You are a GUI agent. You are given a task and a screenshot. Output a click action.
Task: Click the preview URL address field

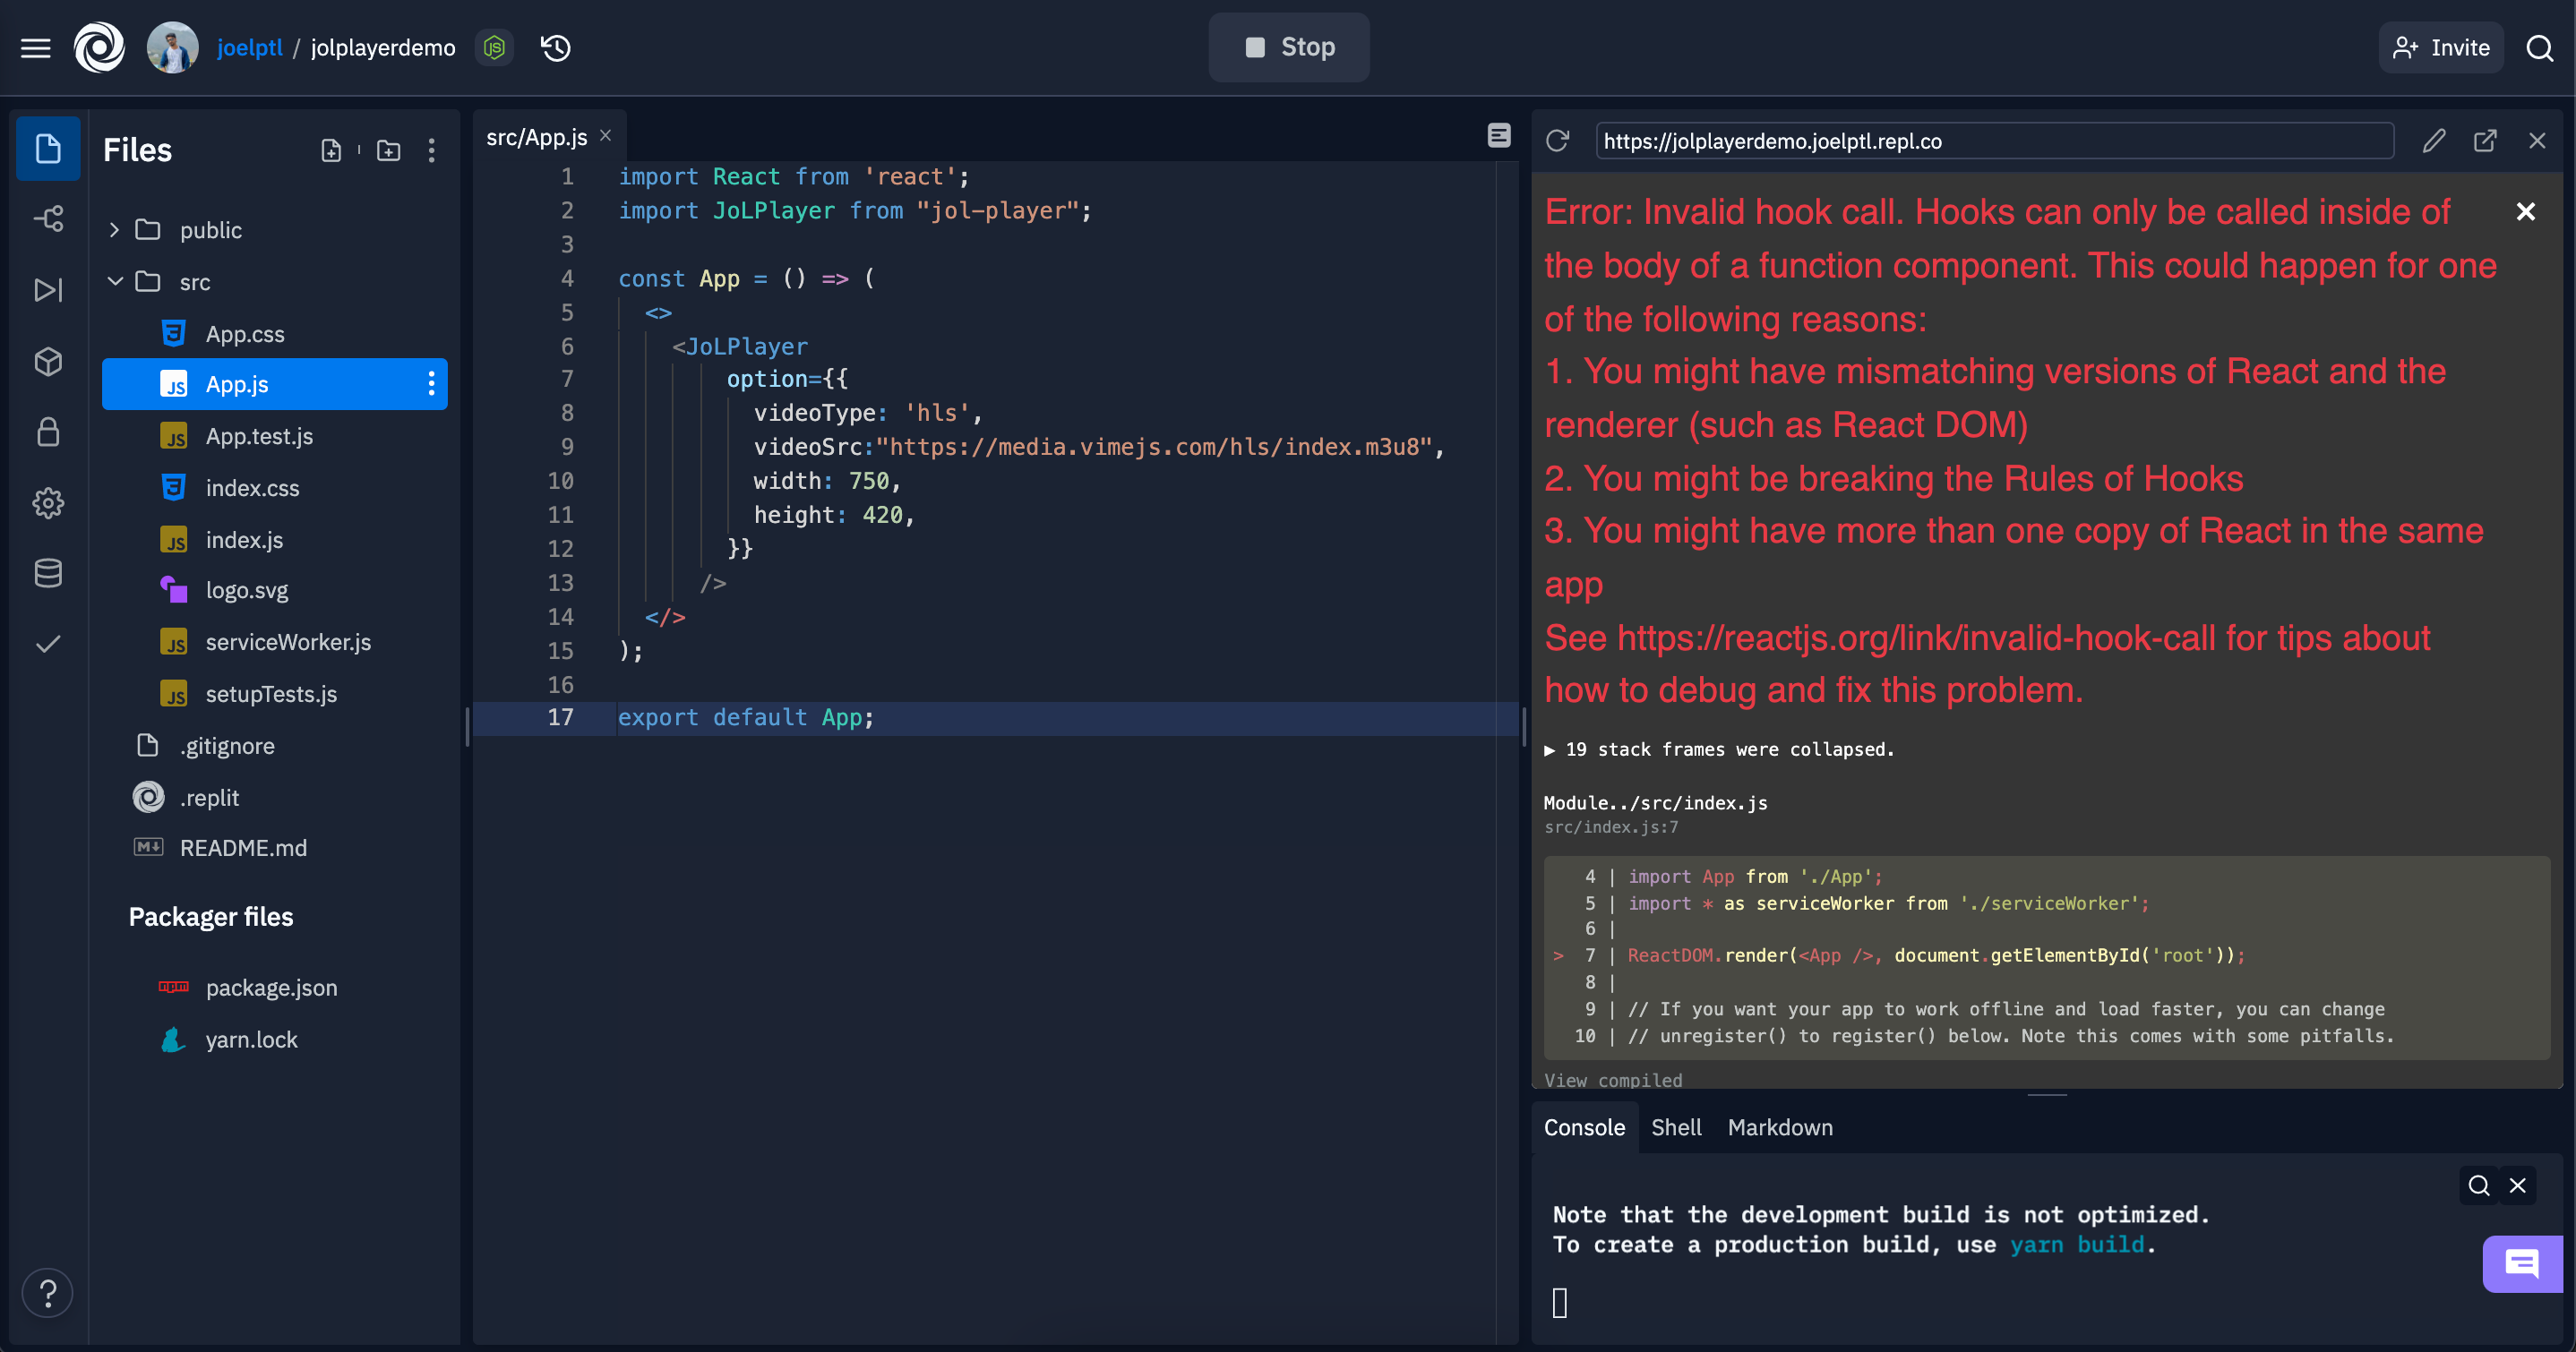pos(1993,141)
